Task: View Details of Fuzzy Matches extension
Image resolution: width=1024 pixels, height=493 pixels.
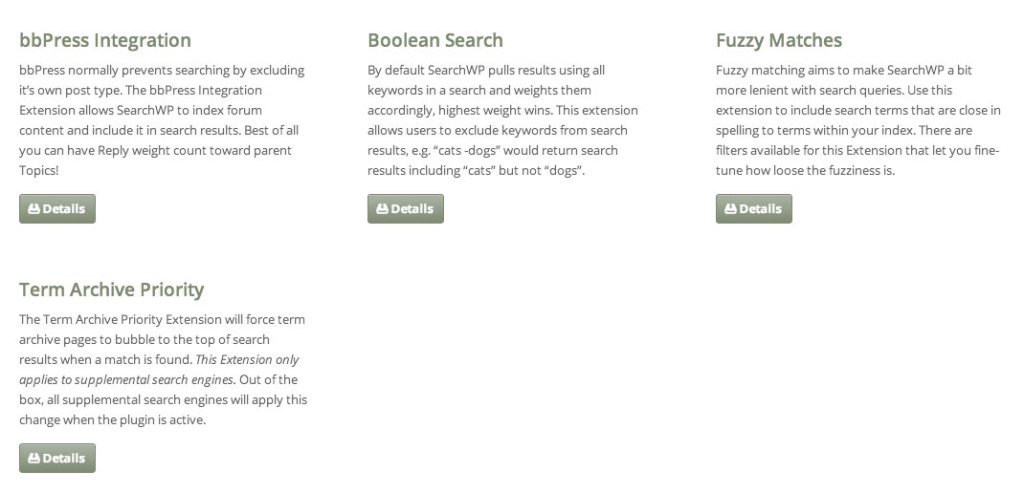Action: point(754,209)
